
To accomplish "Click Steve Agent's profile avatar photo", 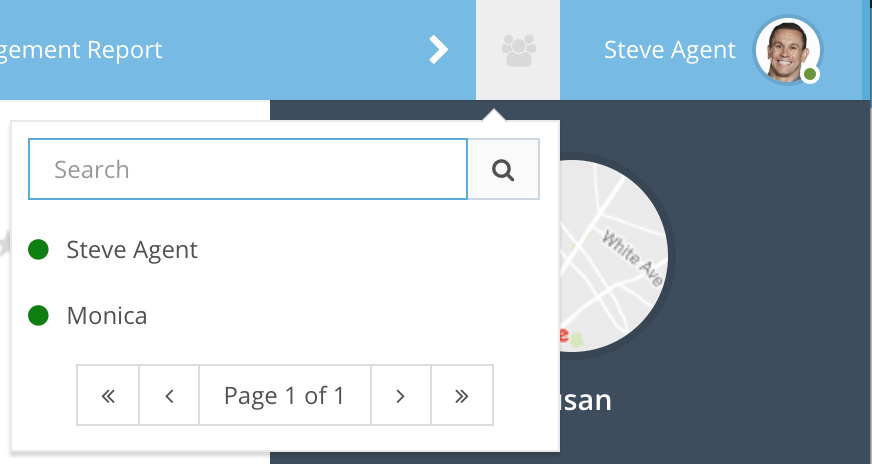I will tap(787, 49).
